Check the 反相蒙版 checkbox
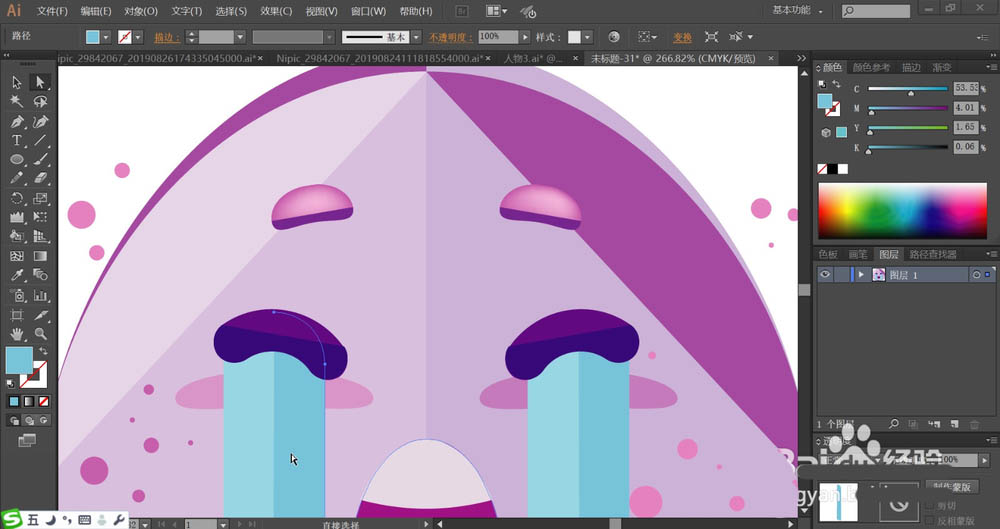The image size is (1000, 529). point(929,520)
